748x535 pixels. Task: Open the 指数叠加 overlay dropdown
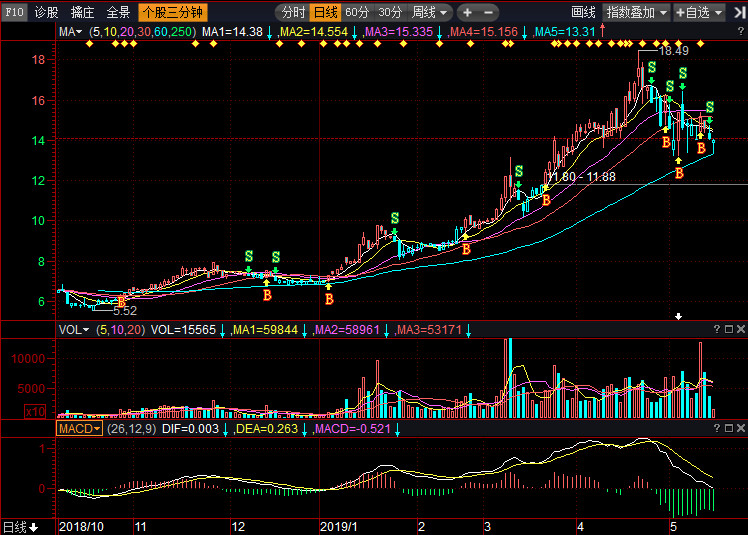pyautogui.click(x=637, y=13)
